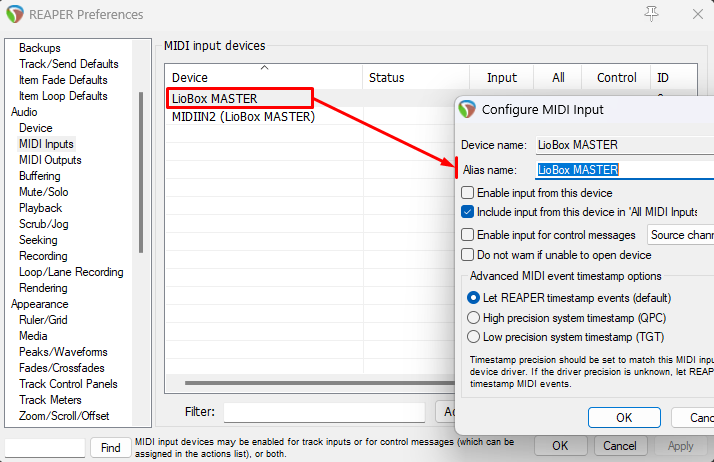Enable input from this device checkbox
Image resolution: width=714 pixels, height=462 pixels.
pyautogui.click(x=467, y=193)
